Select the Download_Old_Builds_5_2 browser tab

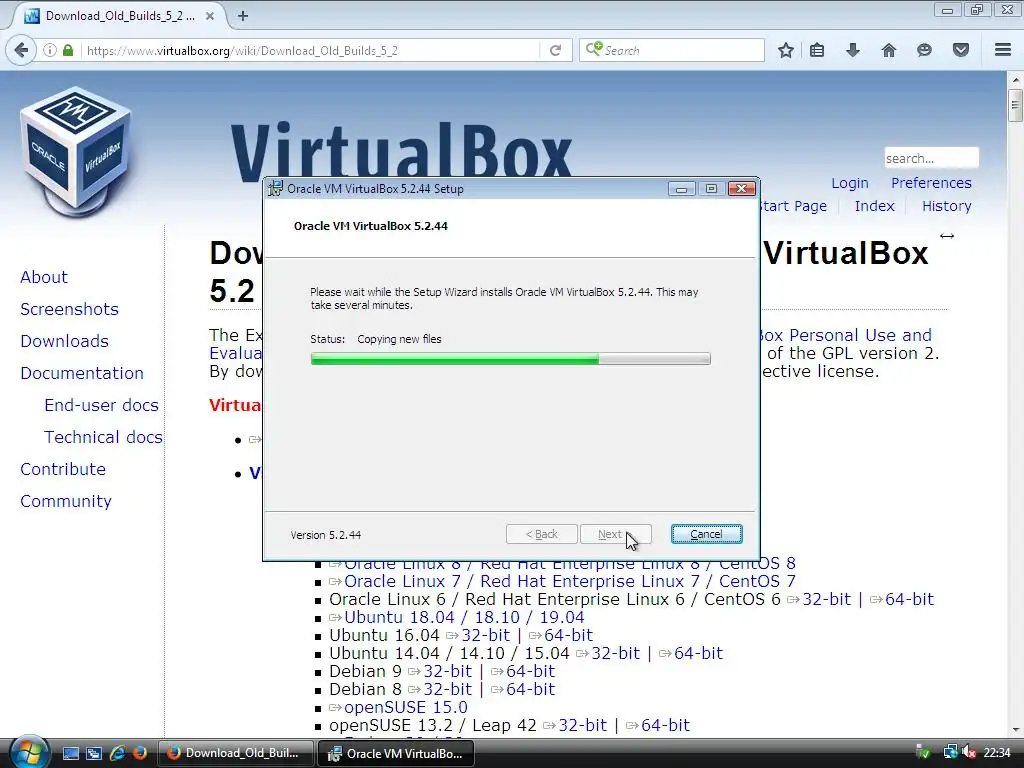coord(118,16)
